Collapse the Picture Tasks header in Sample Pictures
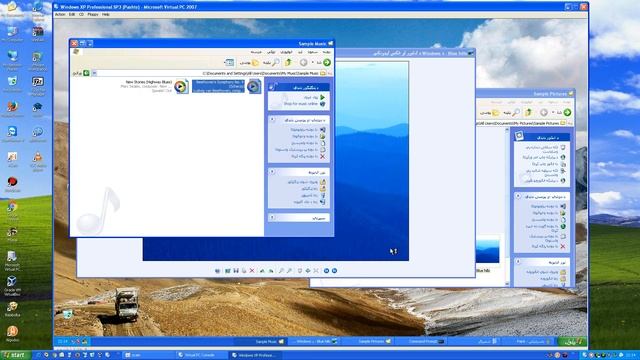The width and height of the screenshot is (640, 360). (x=542, y=137)
